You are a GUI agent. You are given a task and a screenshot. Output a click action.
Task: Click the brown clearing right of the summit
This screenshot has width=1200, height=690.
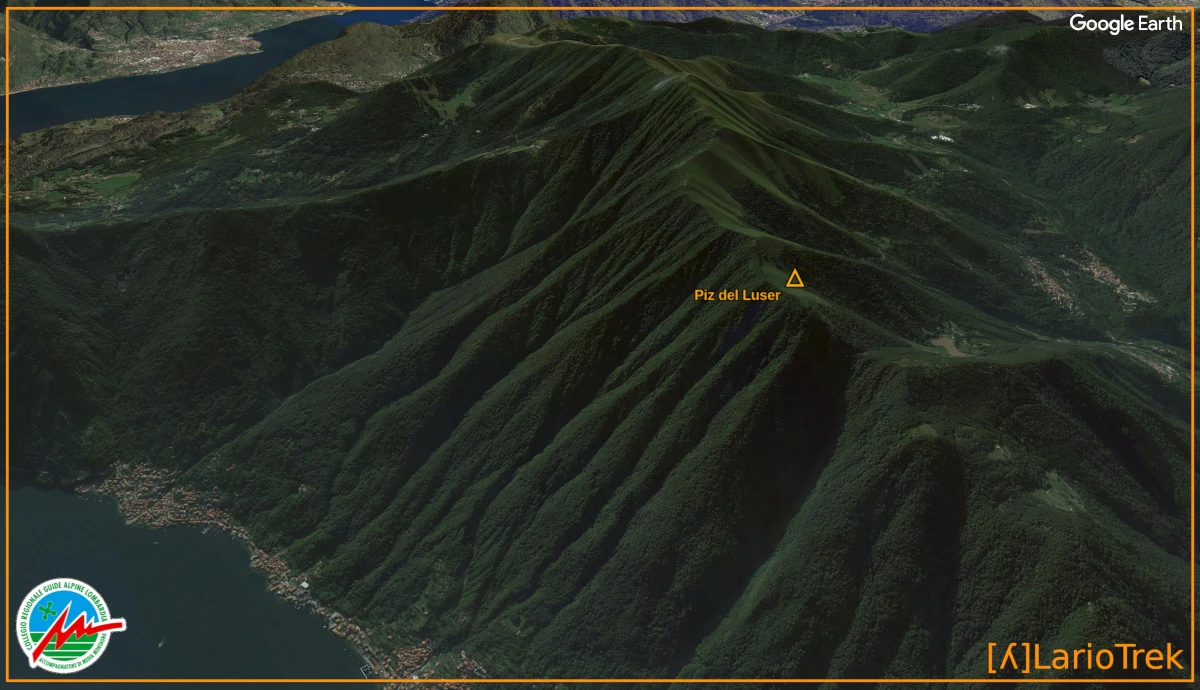point(945,346)
